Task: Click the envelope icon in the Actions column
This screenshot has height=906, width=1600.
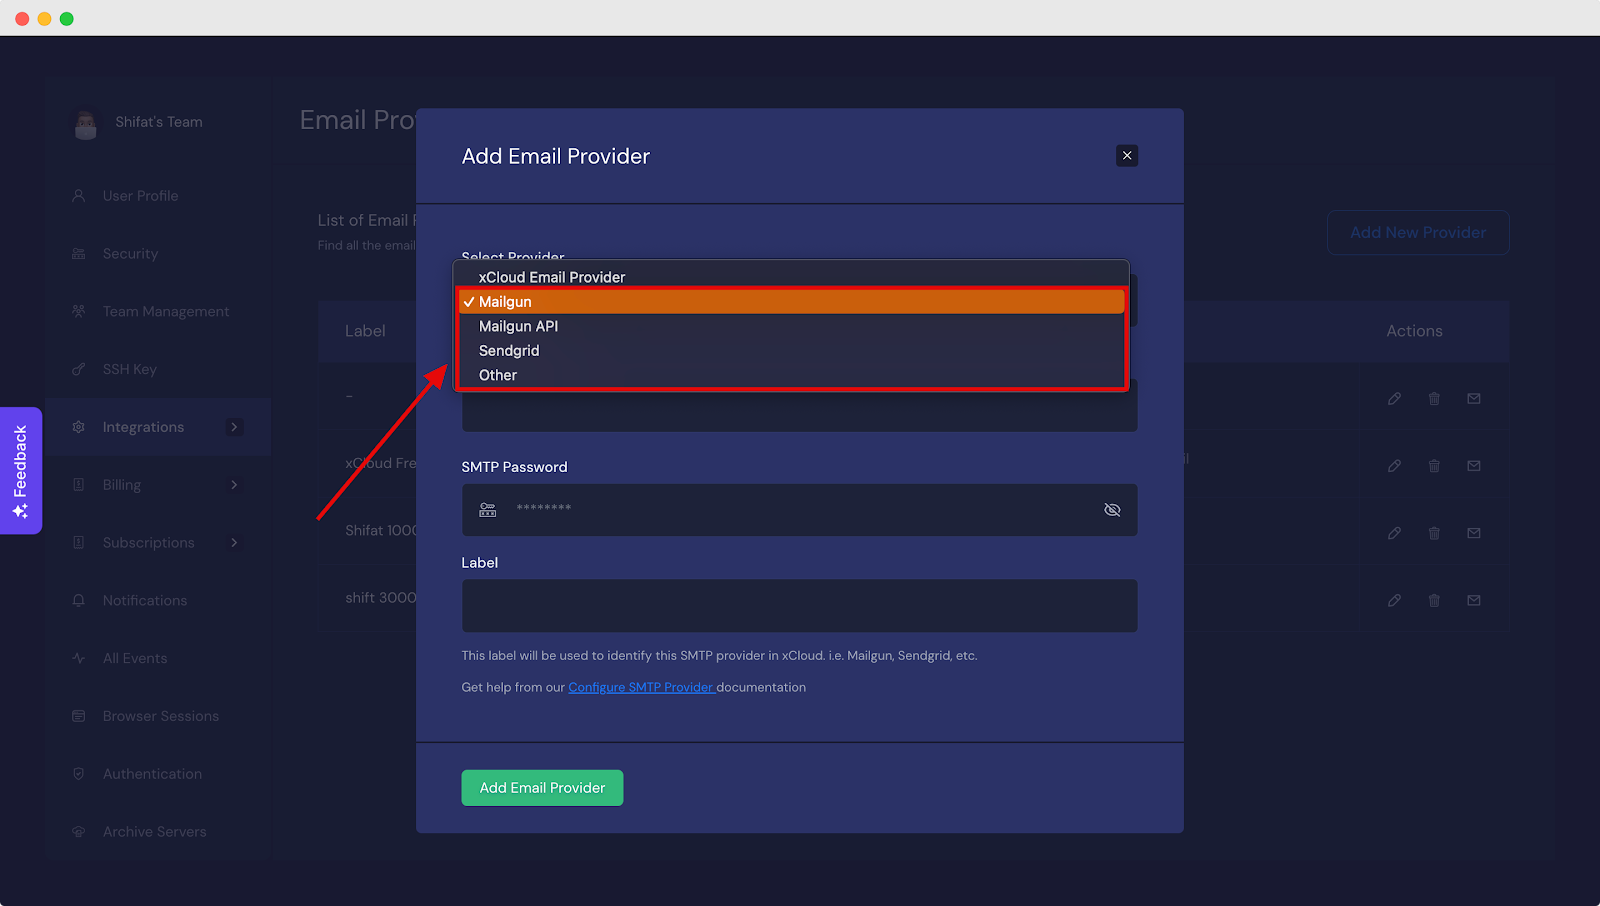Action: click(1473, 397)
